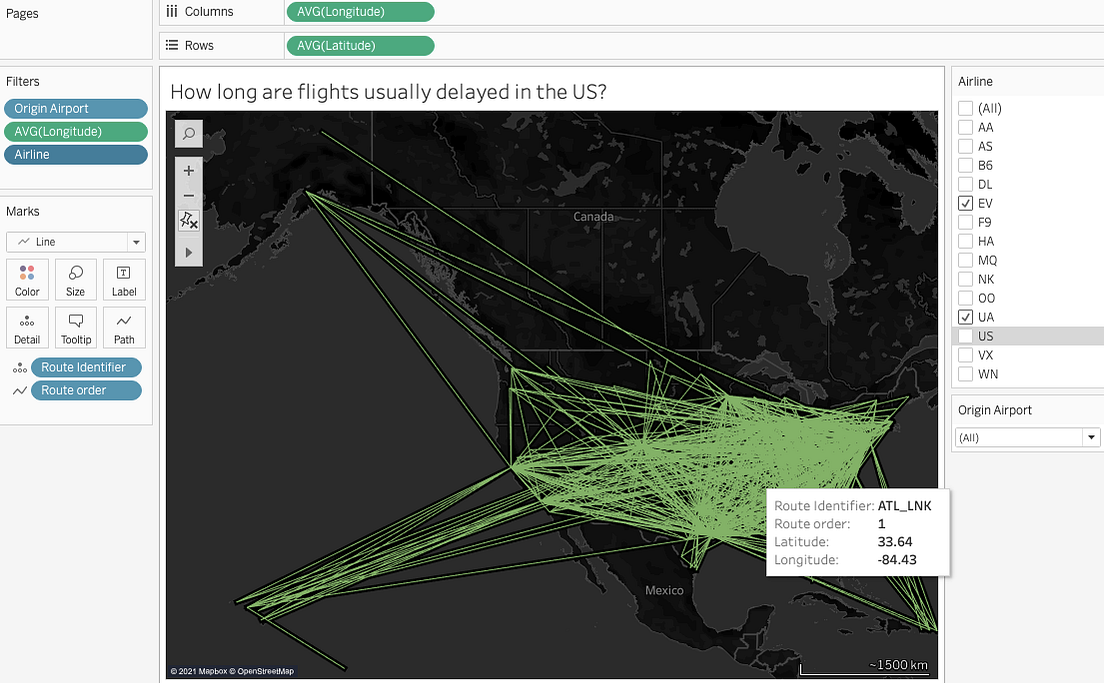This screenshot has width=1104, height=683.
Task: Zoom out on the map with the minus icon
Action: [x=189, y=196]
